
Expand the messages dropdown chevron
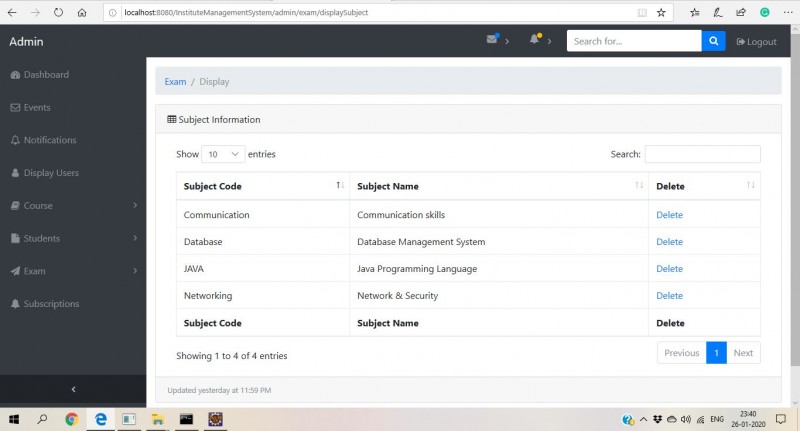507,41
